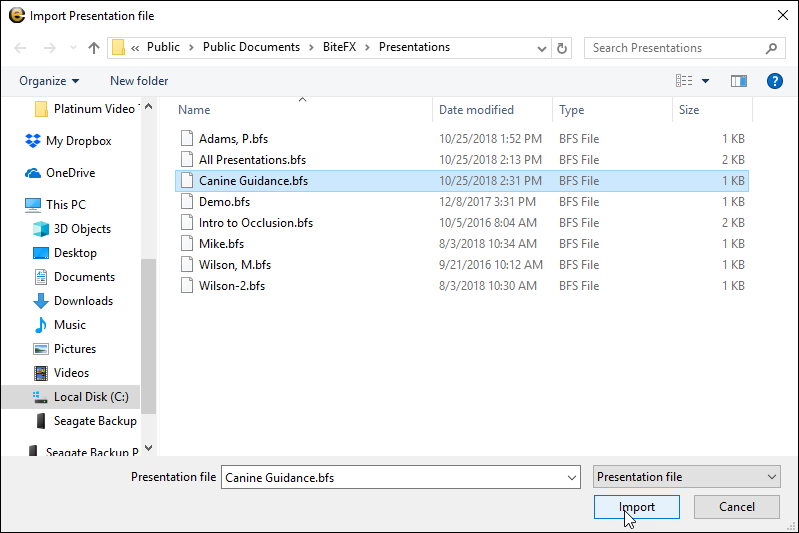The width and height of the screenshot is (799, 533).
Task: Select the Intro to Occlusion.bfs file
Action: click(255, 223)
